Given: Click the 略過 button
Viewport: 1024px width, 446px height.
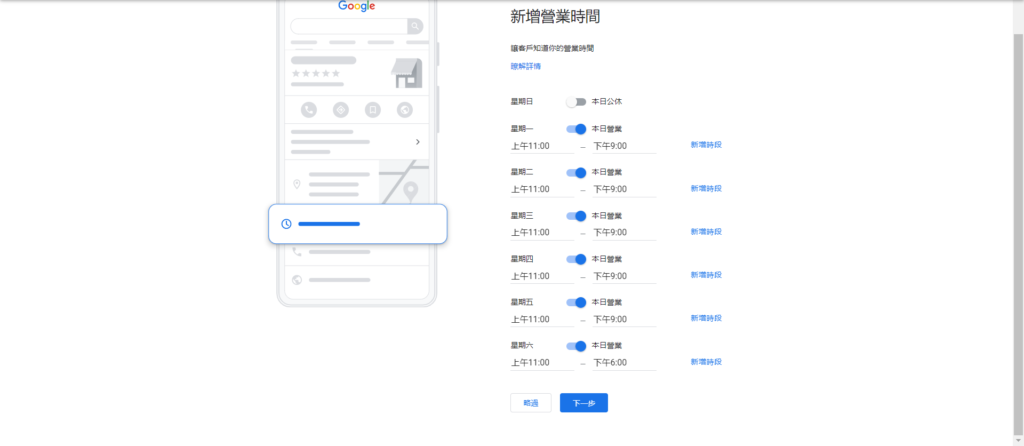Looking at the screenshot, I should click(531, 403).
